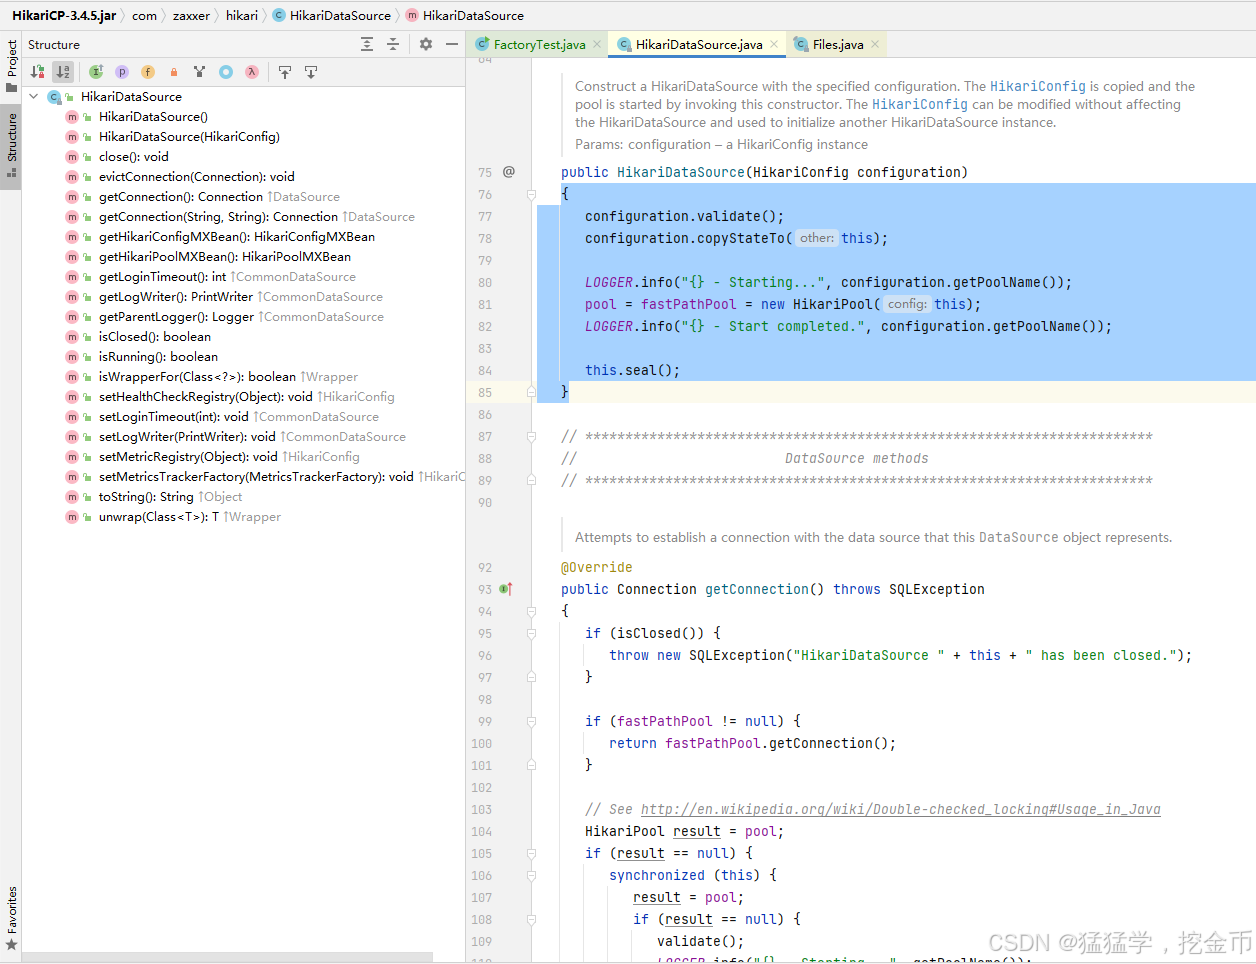1256x964 pixels.
Task: Collapse the HikariDataSource tree node
Action: point(34,97)
